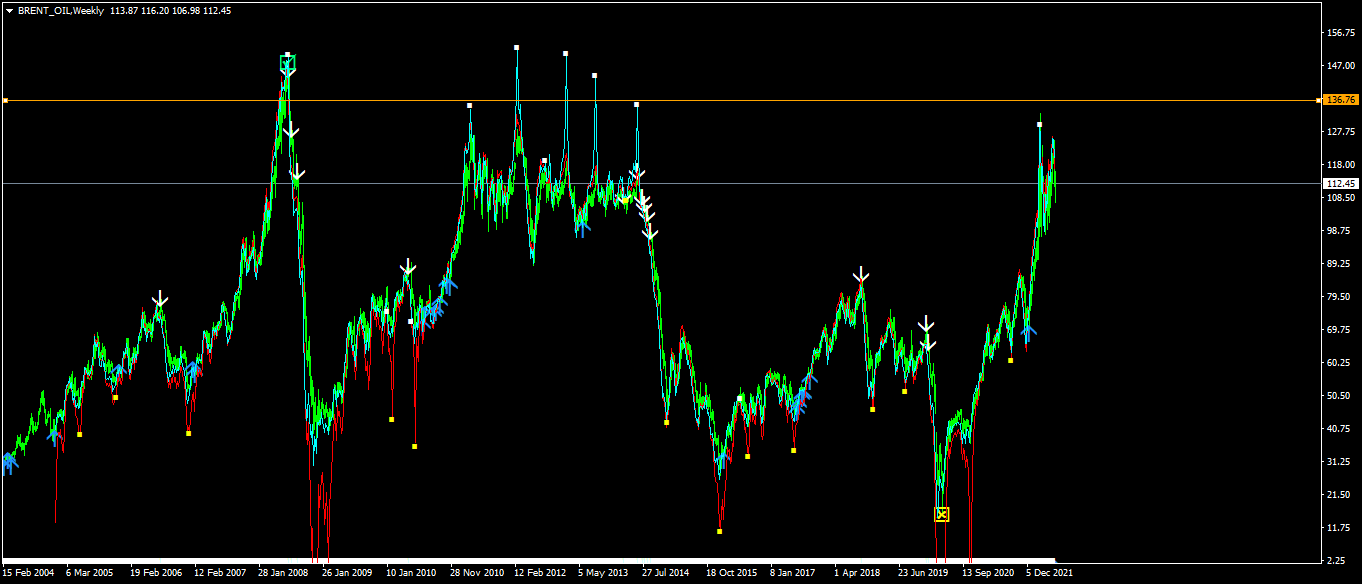Viewport: 1362px width, 584px height.
Task: Click the 50.50 price axis label
Action: (1340, 395)
